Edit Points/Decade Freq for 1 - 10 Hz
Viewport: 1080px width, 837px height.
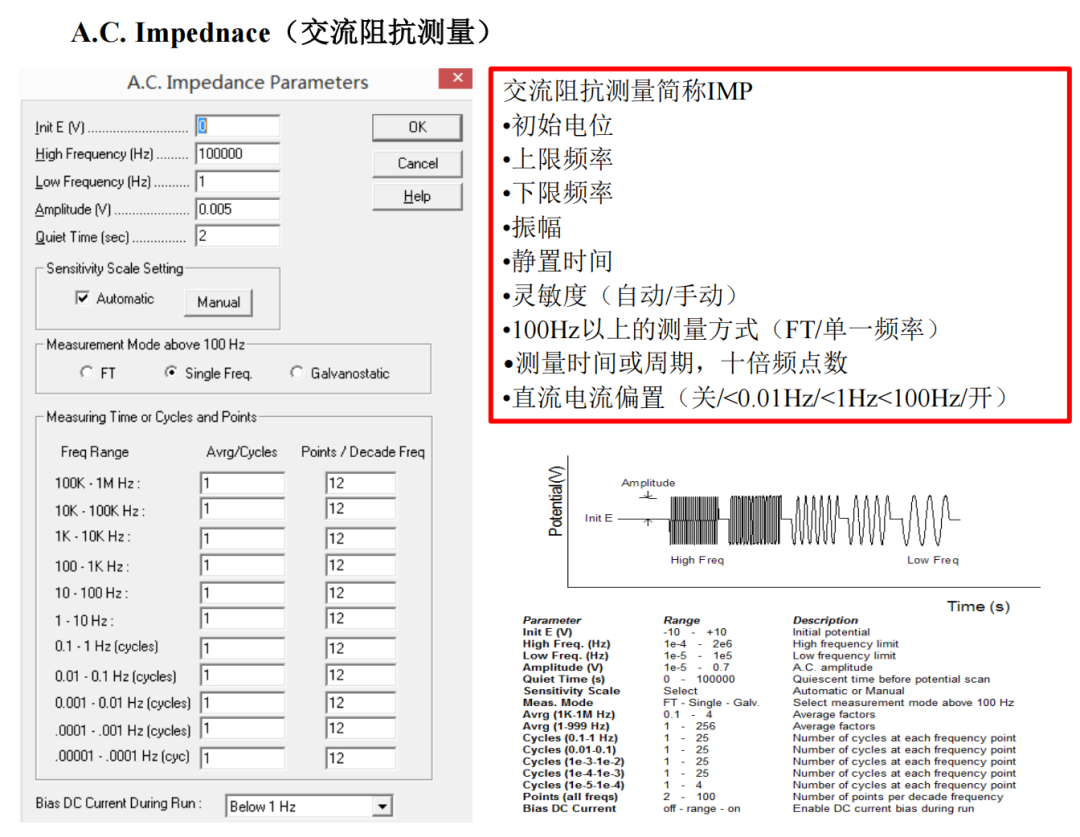click(360, 619)
